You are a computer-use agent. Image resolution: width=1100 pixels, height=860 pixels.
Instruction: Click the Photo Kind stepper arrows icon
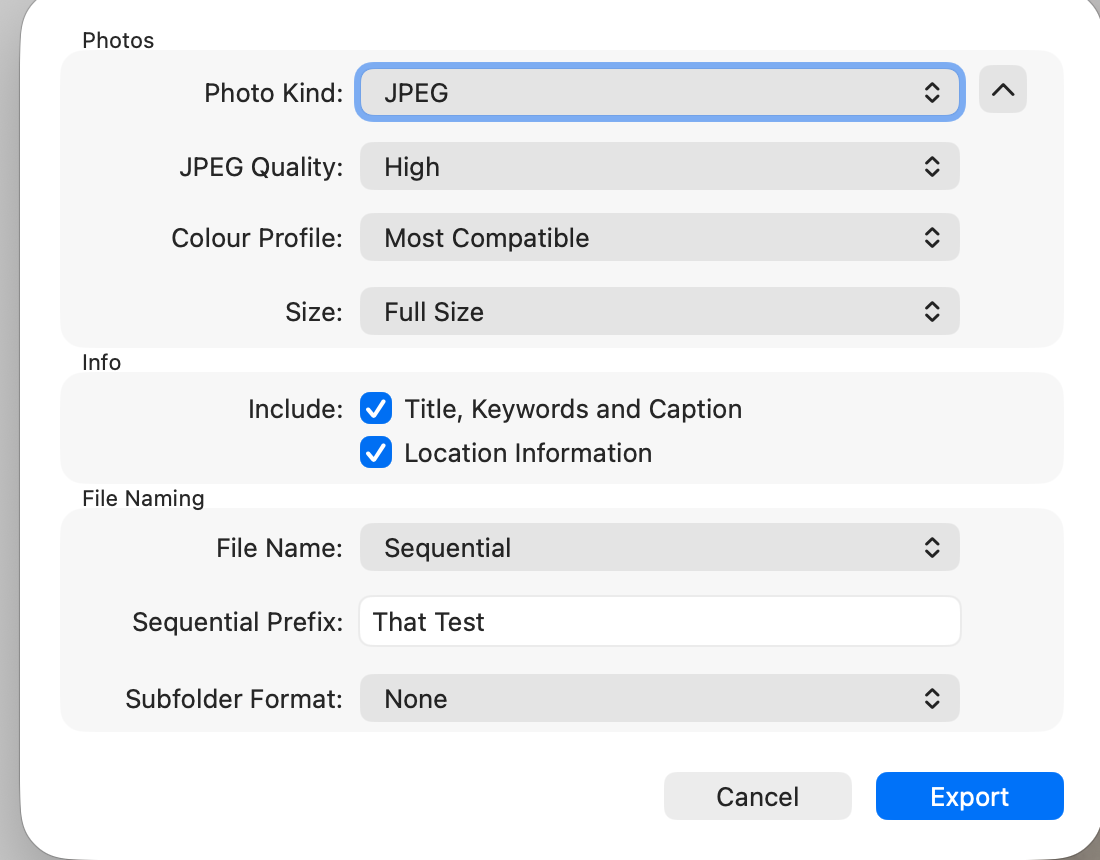[932, 93]
